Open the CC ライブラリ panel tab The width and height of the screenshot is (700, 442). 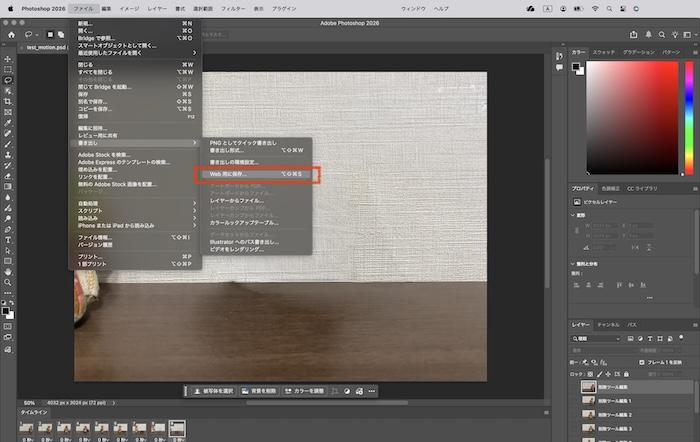click(642, 188)
